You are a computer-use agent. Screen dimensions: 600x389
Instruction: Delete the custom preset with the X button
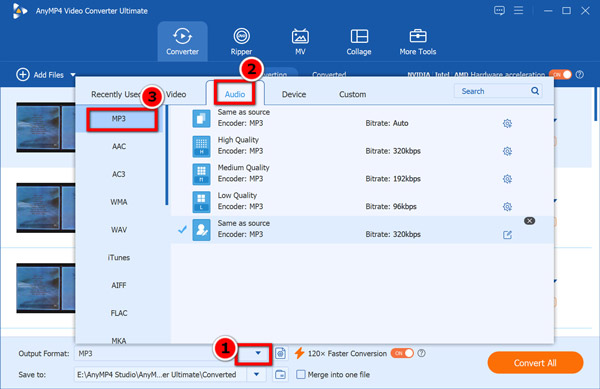point(529,221)
